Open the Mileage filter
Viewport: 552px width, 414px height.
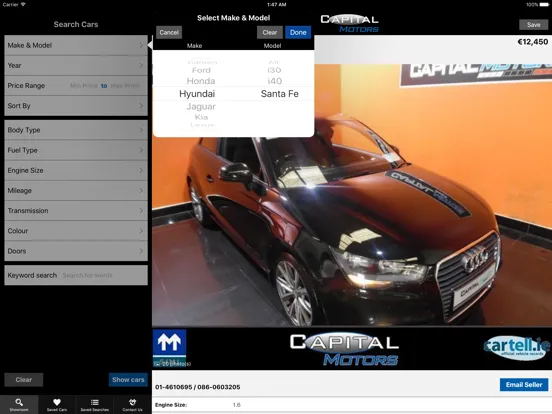76,190
